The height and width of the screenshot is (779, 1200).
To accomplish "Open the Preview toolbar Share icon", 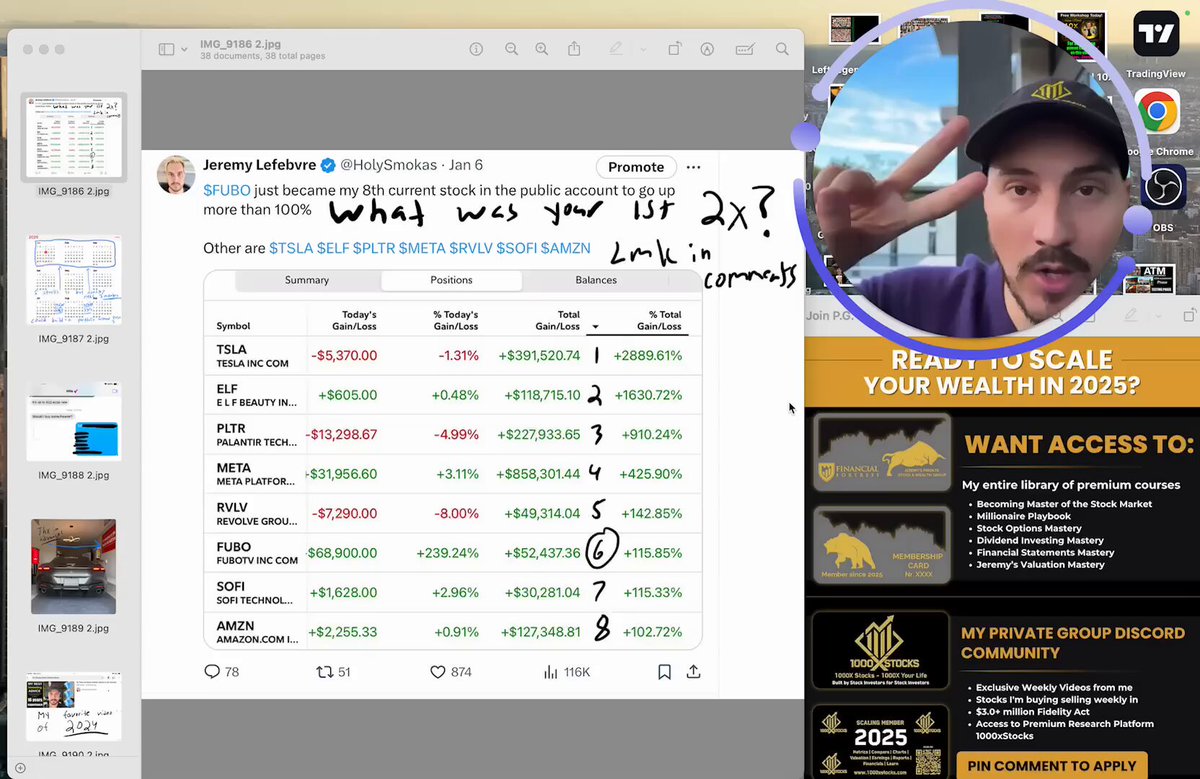I will (574, 48).
